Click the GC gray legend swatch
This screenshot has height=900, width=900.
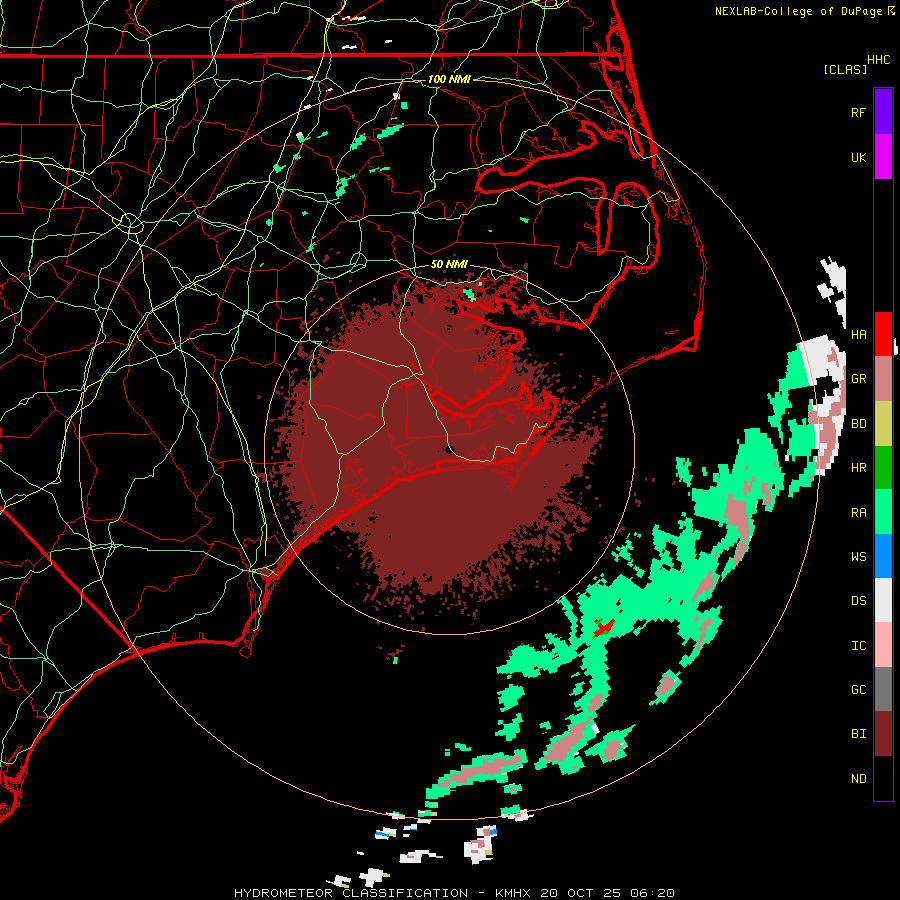883,689
